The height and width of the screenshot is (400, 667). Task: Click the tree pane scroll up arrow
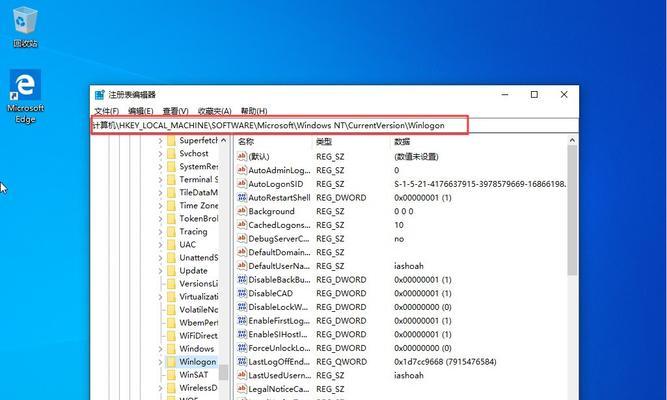(223, 140)
